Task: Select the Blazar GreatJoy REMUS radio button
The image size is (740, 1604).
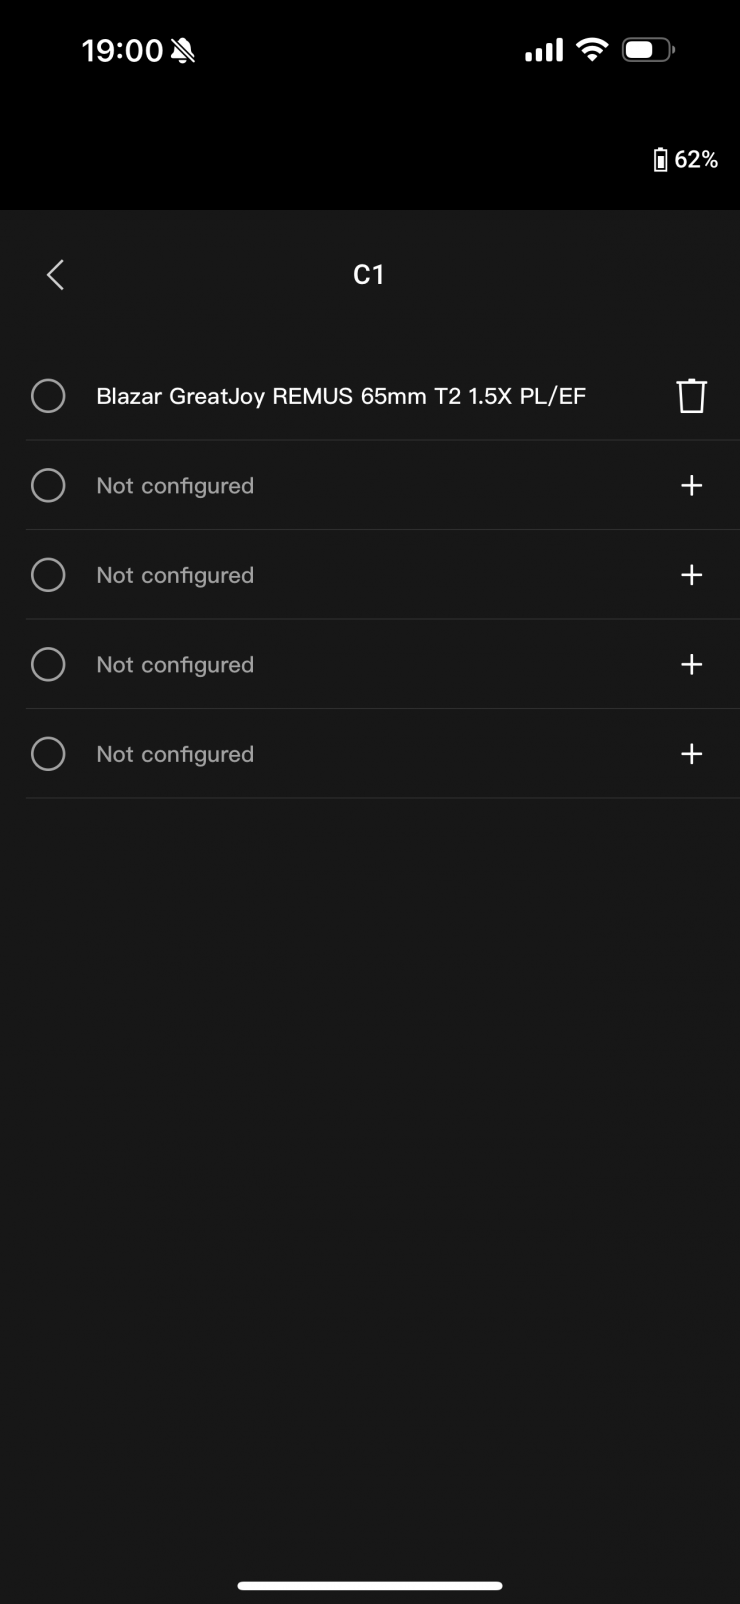Action: [x=48, y=396]
